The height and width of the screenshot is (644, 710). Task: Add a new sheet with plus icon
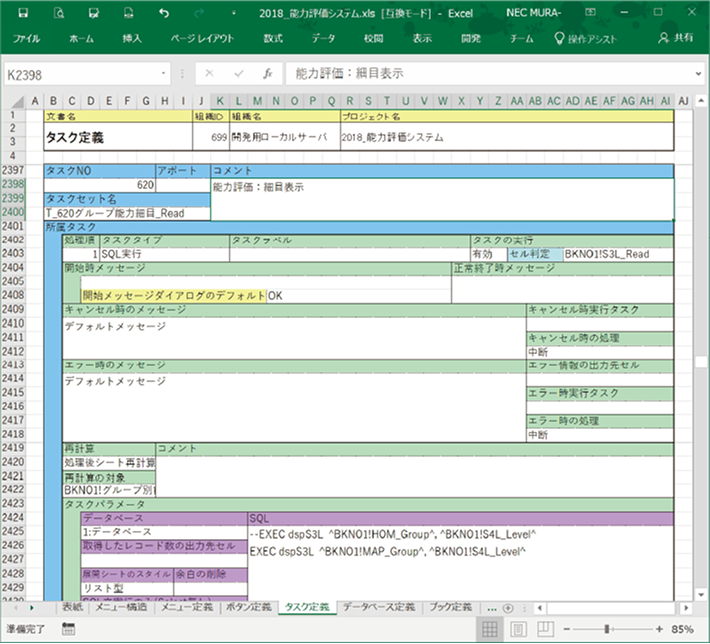click(507, 607)
